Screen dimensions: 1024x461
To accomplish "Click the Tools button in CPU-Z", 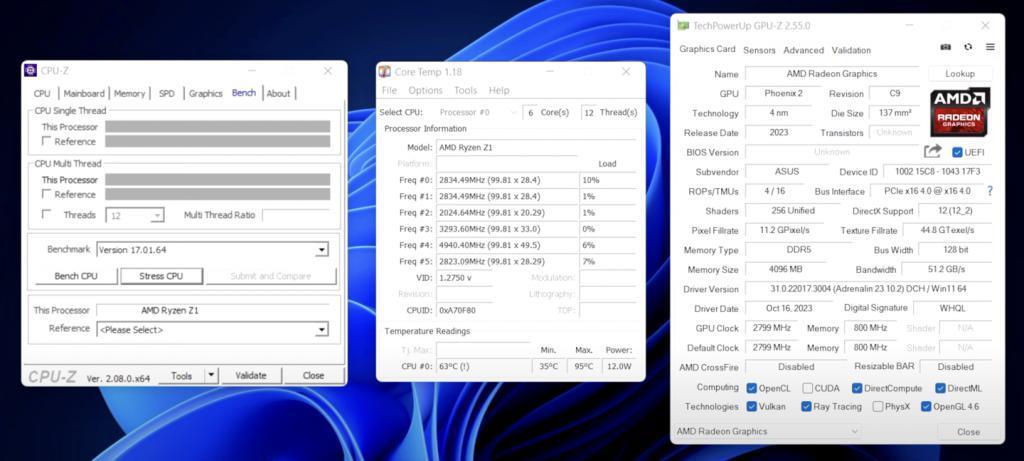I will click(182, 375).
